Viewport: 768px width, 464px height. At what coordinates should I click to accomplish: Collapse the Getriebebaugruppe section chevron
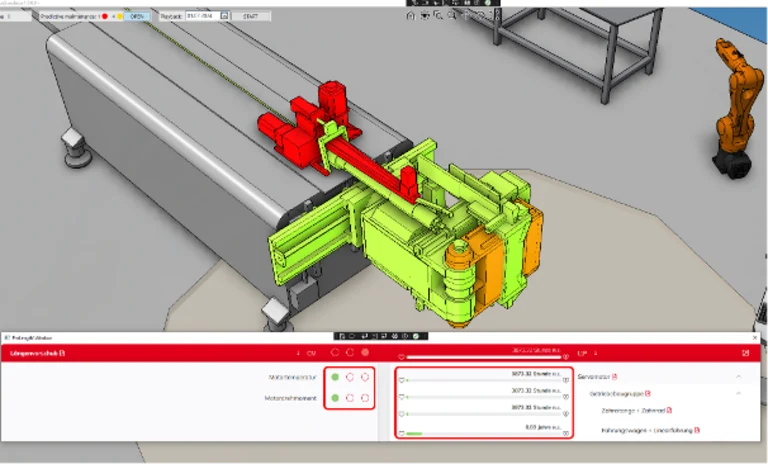(x=738, y=393)
